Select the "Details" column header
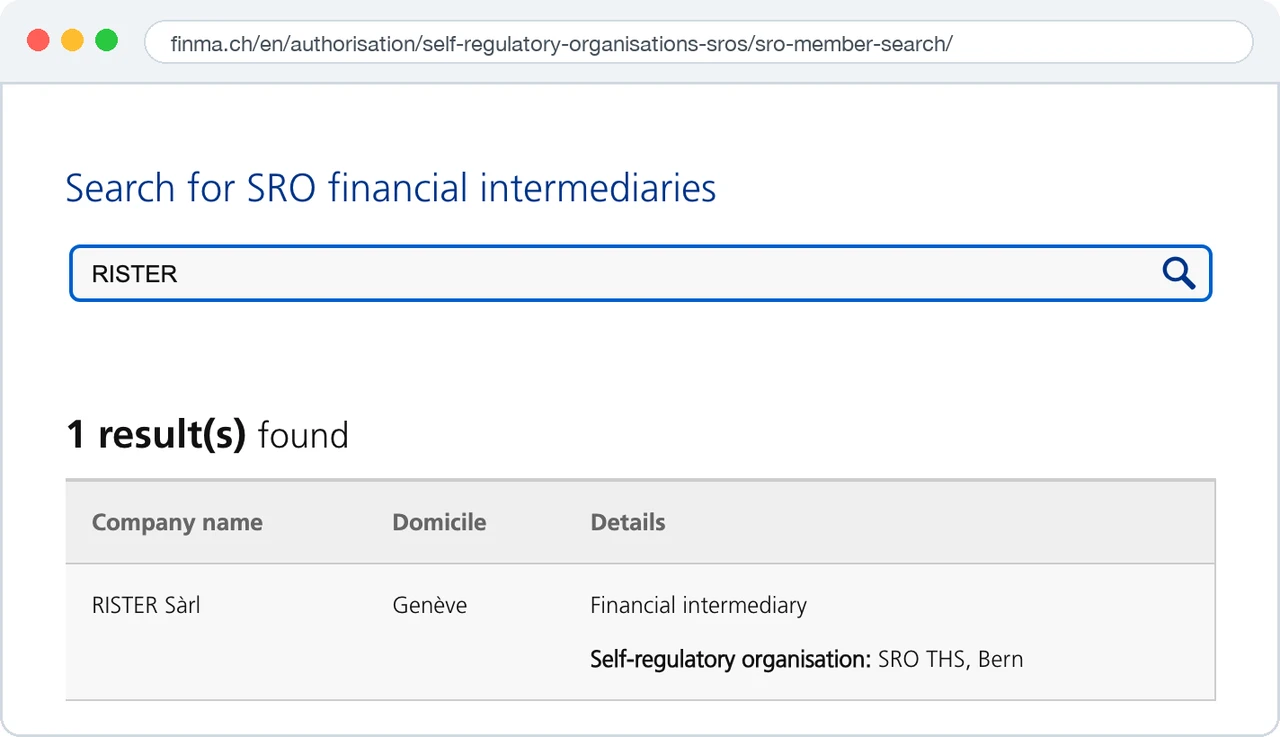The height and width of the screenshot is (737, 1280). 628,522
